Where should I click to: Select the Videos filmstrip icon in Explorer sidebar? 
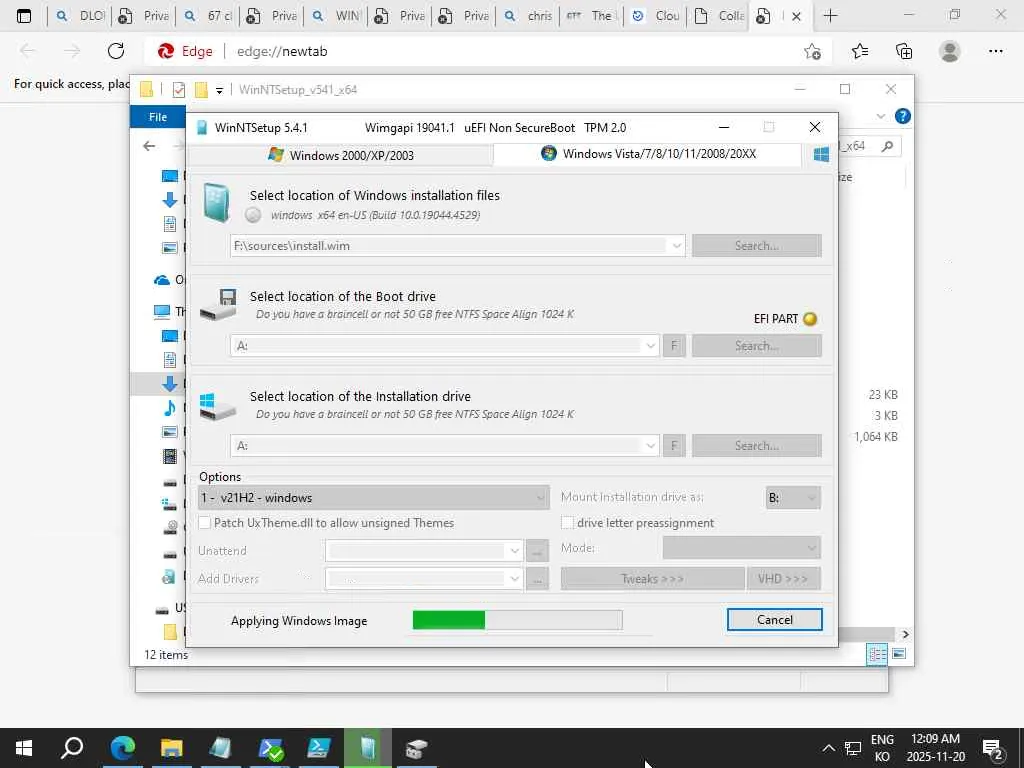170,456
